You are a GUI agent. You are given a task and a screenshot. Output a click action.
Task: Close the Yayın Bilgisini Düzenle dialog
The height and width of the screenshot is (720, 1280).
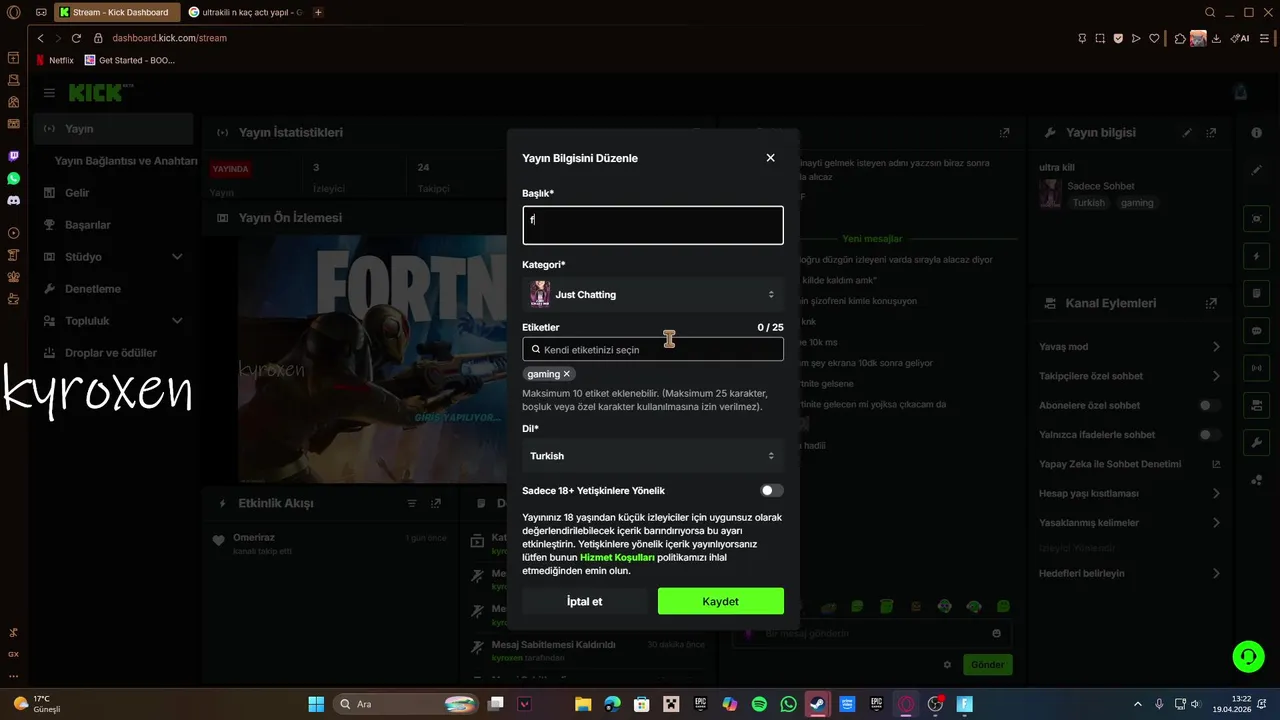[770, 158]
